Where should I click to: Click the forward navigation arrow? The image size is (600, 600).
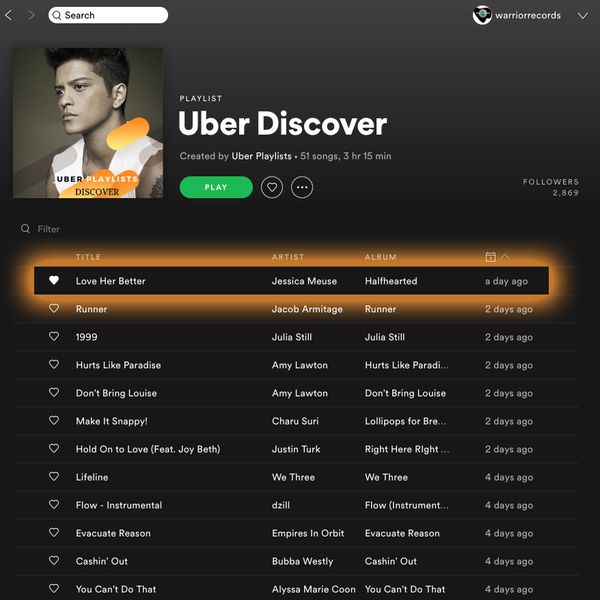pyautogui.click(x=31, y=16)
